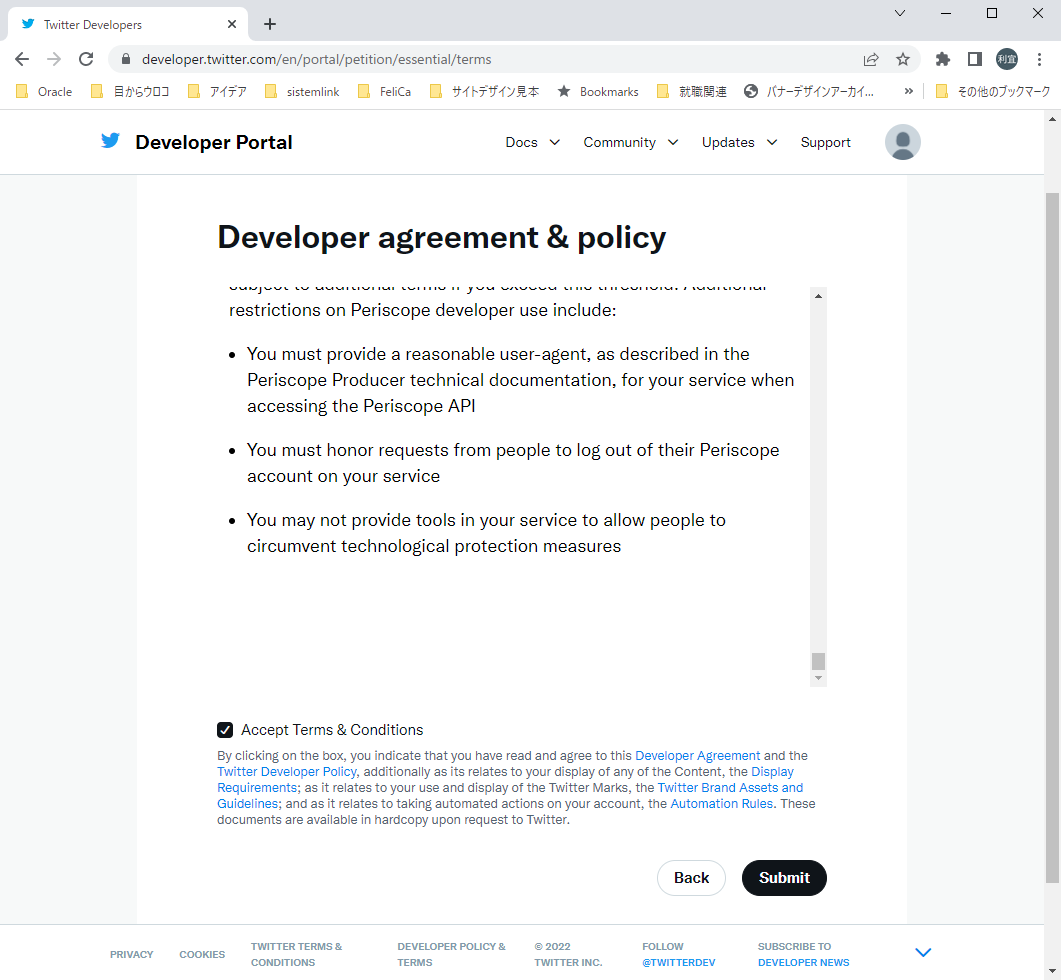Open TWITTER TERMS & CONDITIONS footer link
The height and width of the screenshot is (980, 1061).
tap(296, 954)
